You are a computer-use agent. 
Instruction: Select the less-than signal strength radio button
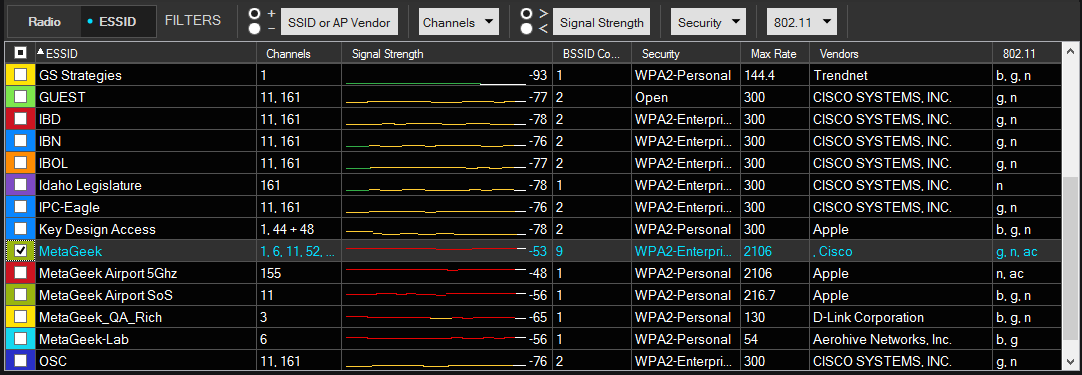click(x=527, y=28)
